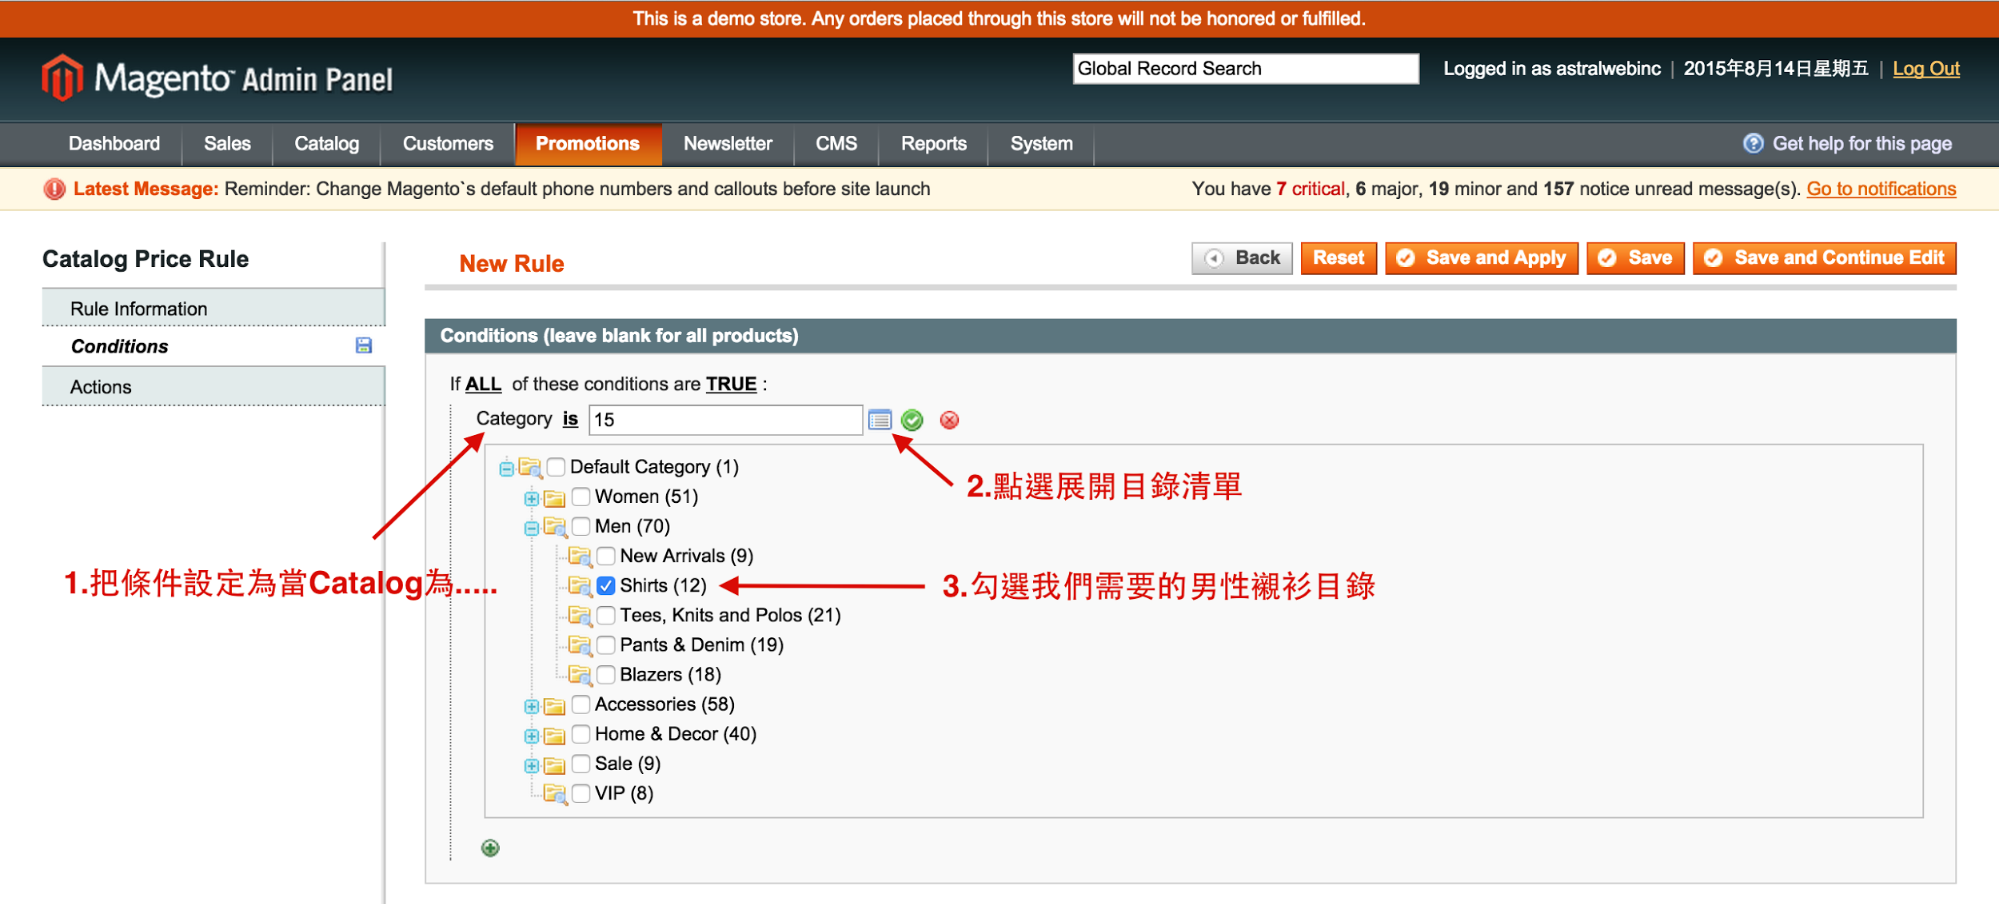Viewport: 1999px width, 905px height.
Task: Click the Home & Decor folder icon
Action: tap(555, 735)
